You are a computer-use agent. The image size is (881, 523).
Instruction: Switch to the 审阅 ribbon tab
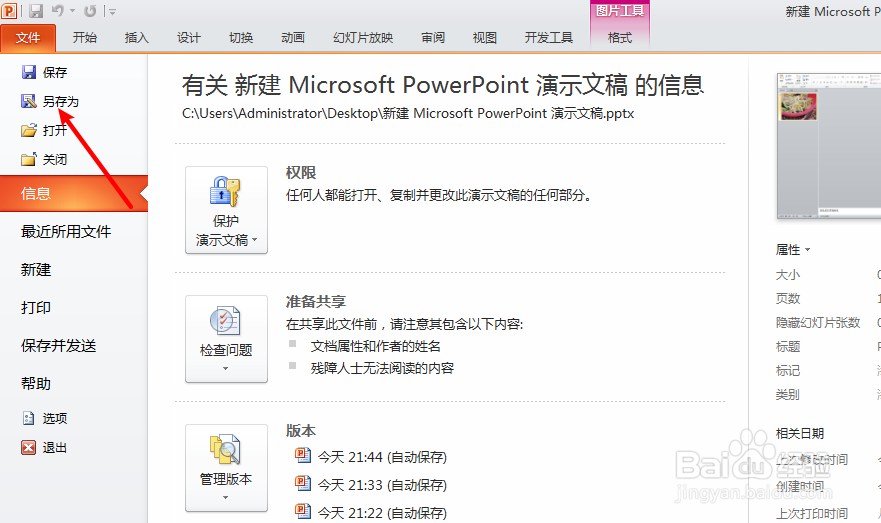coord(433,38)
